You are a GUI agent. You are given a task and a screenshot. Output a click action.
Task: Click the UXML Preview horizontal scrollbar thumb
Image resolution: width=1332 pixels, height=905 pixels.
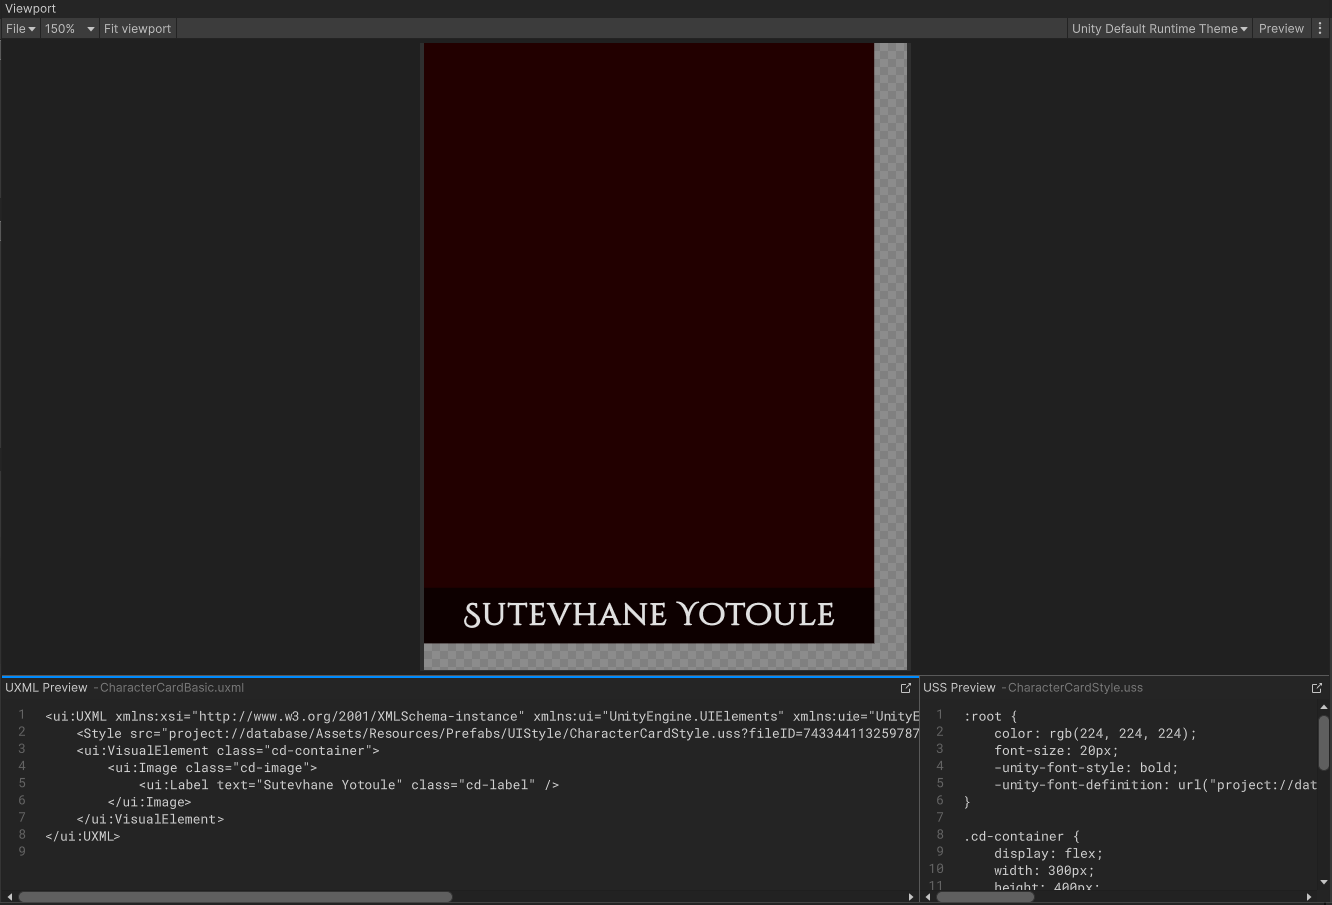click(x=235, y=897)
